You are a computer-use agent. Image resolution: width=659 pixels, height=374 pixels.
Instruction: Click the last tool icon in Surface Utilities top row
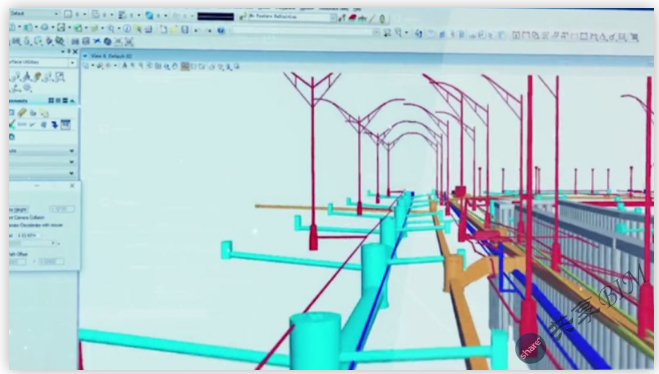tap(60, 77)
